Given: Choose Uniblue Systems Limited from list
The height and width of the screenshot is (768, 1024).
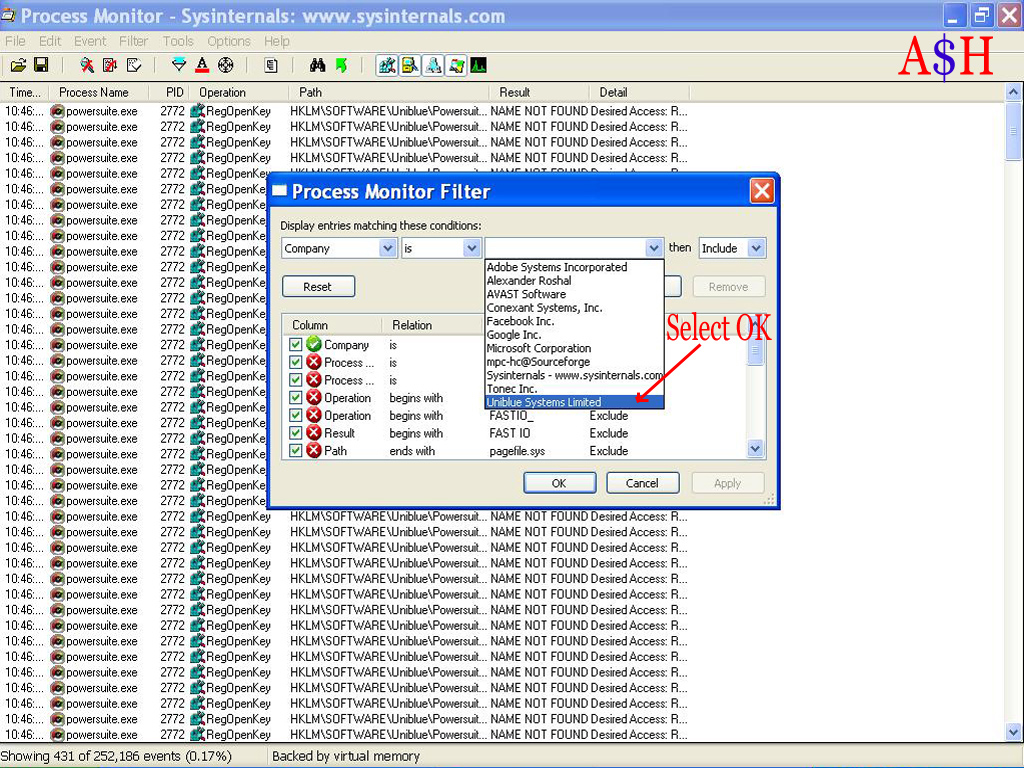Looking at the screenshot, I should 574,402.
